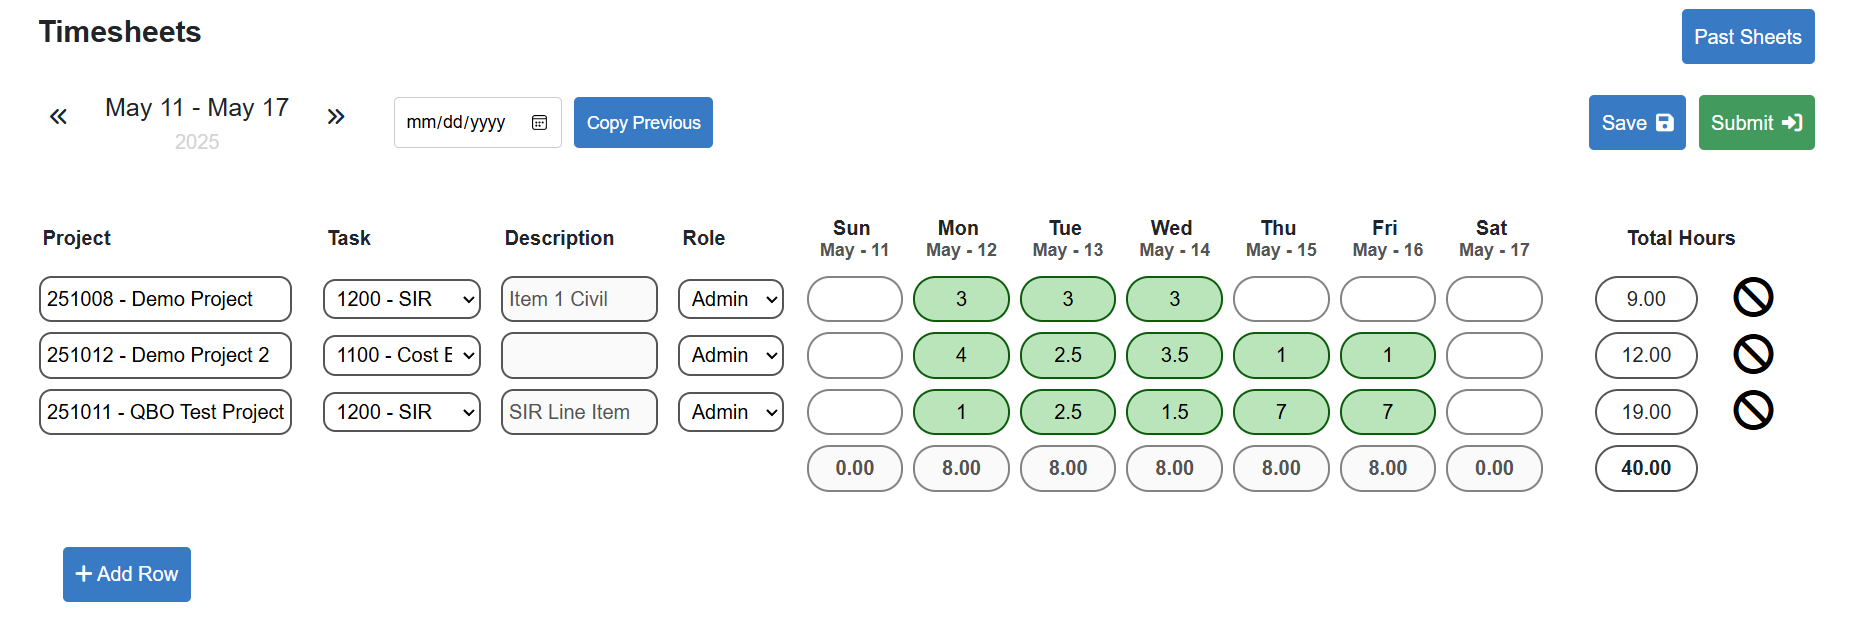Go to the next week with right chevrons
The image size is (1852, 633).
pos(336,117)
